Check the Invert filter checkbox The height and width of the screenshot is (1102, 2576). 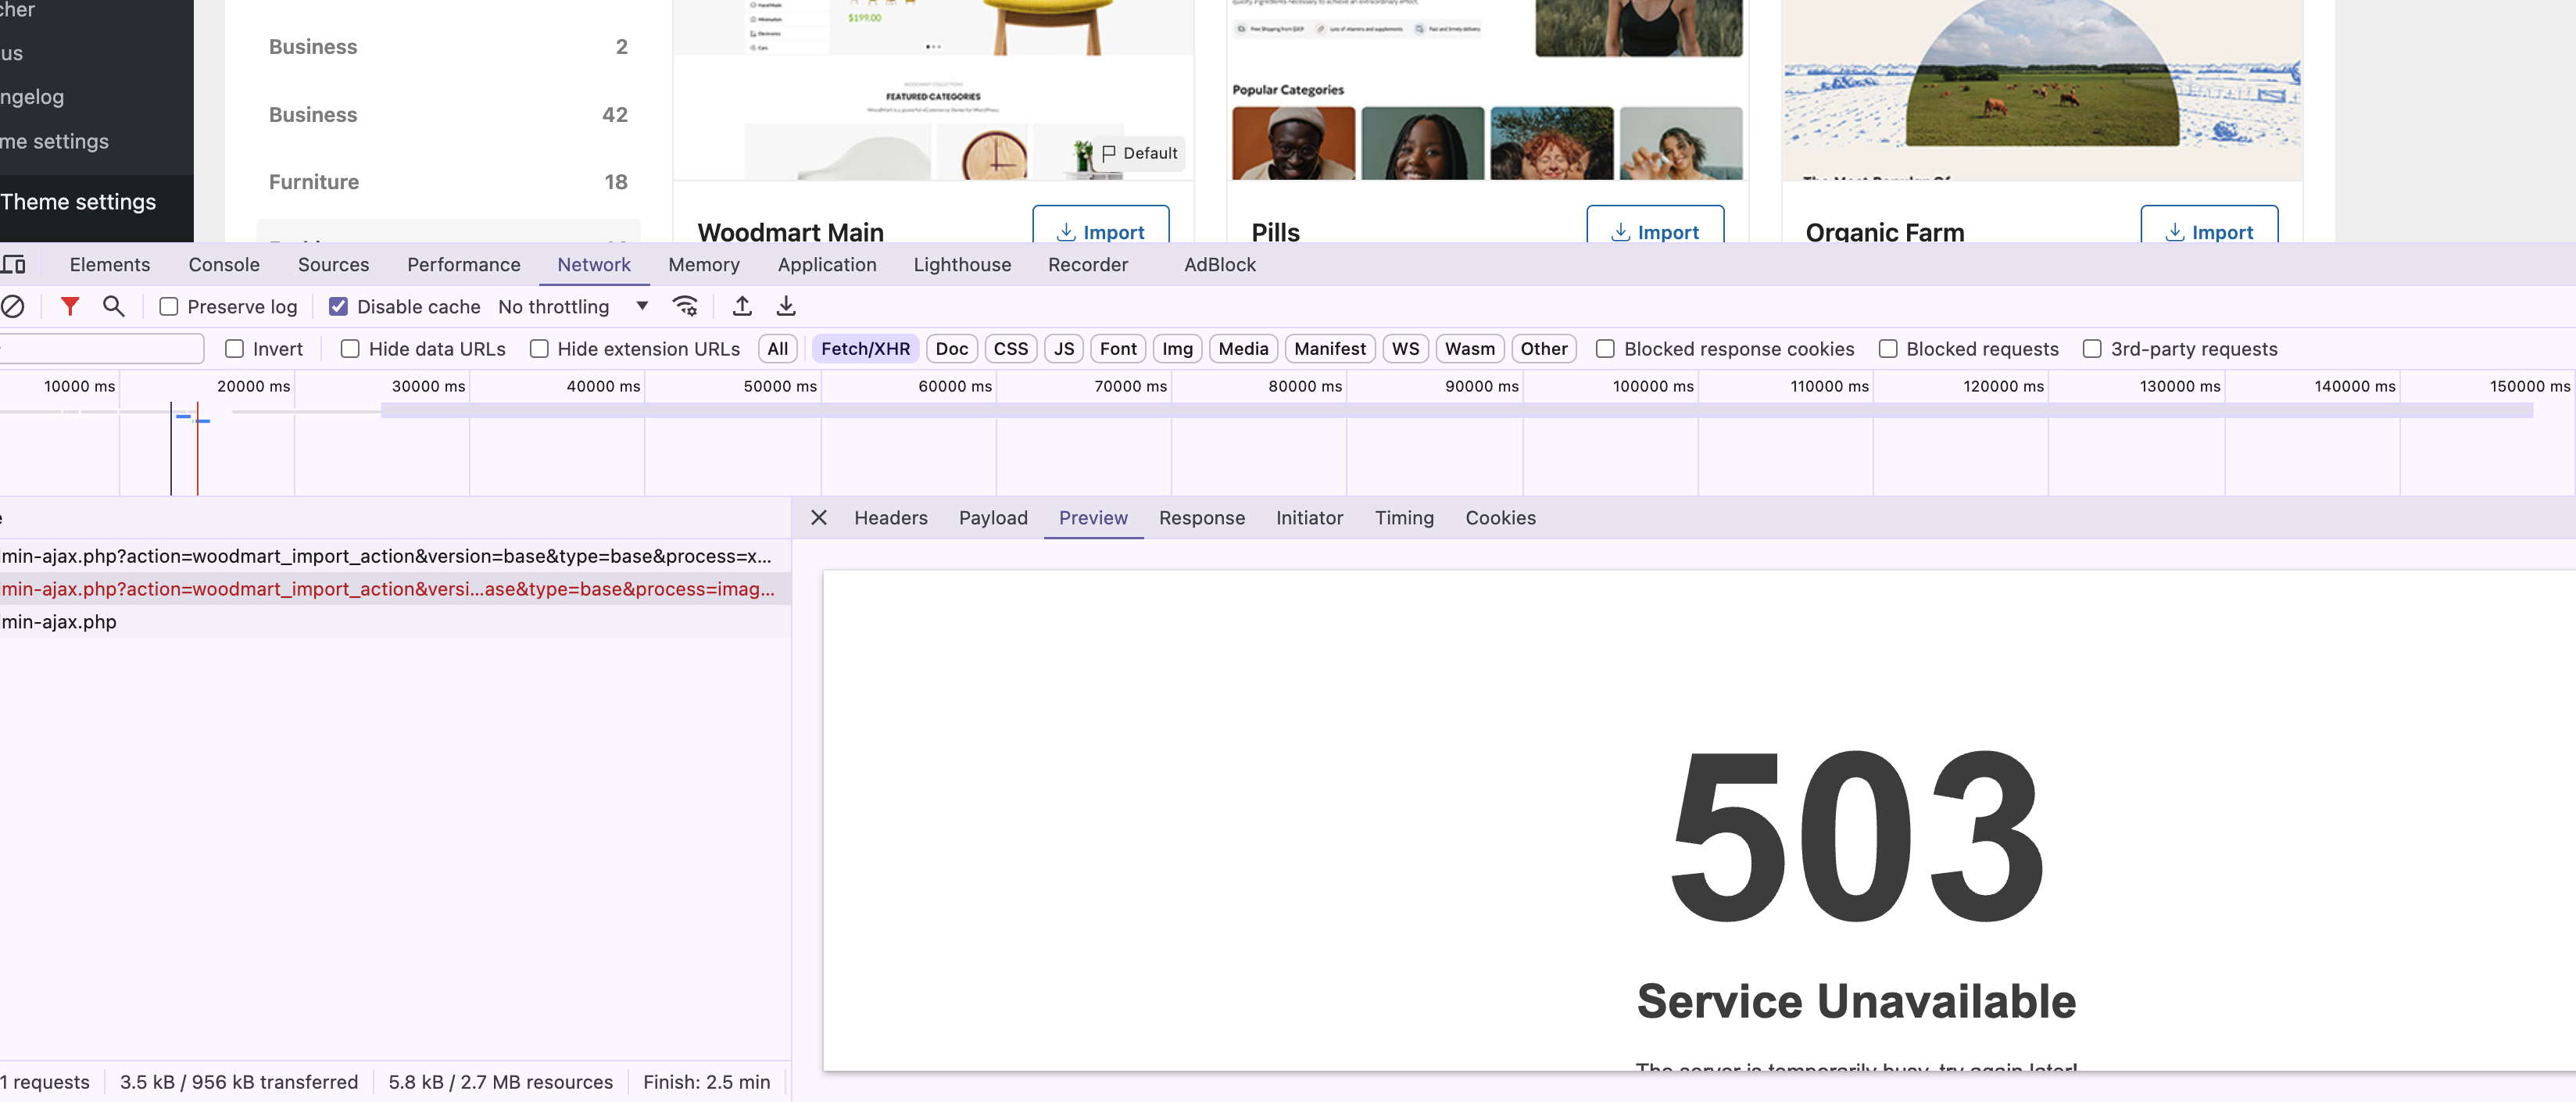[235, 349]
